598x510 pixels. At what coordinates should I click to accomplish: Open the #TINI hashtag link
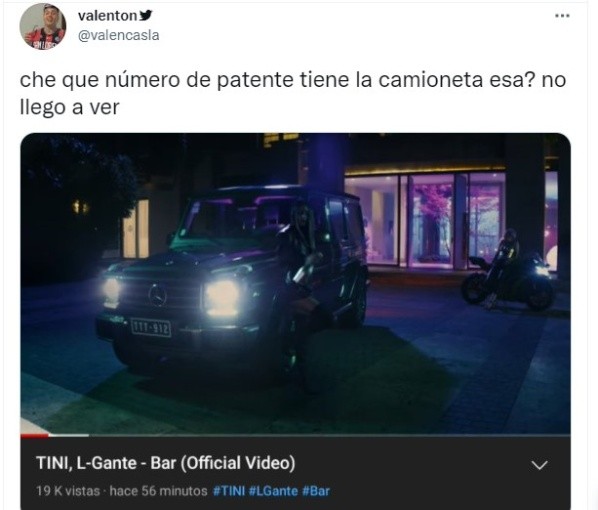click(228, 491)
